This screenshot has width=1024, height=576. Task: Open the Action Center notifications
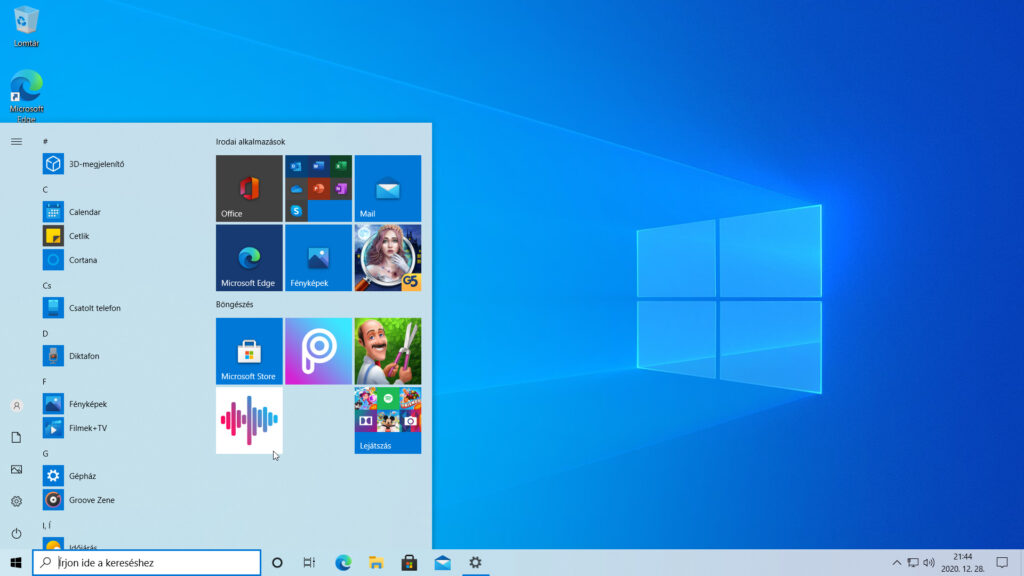coord(1002,562)
